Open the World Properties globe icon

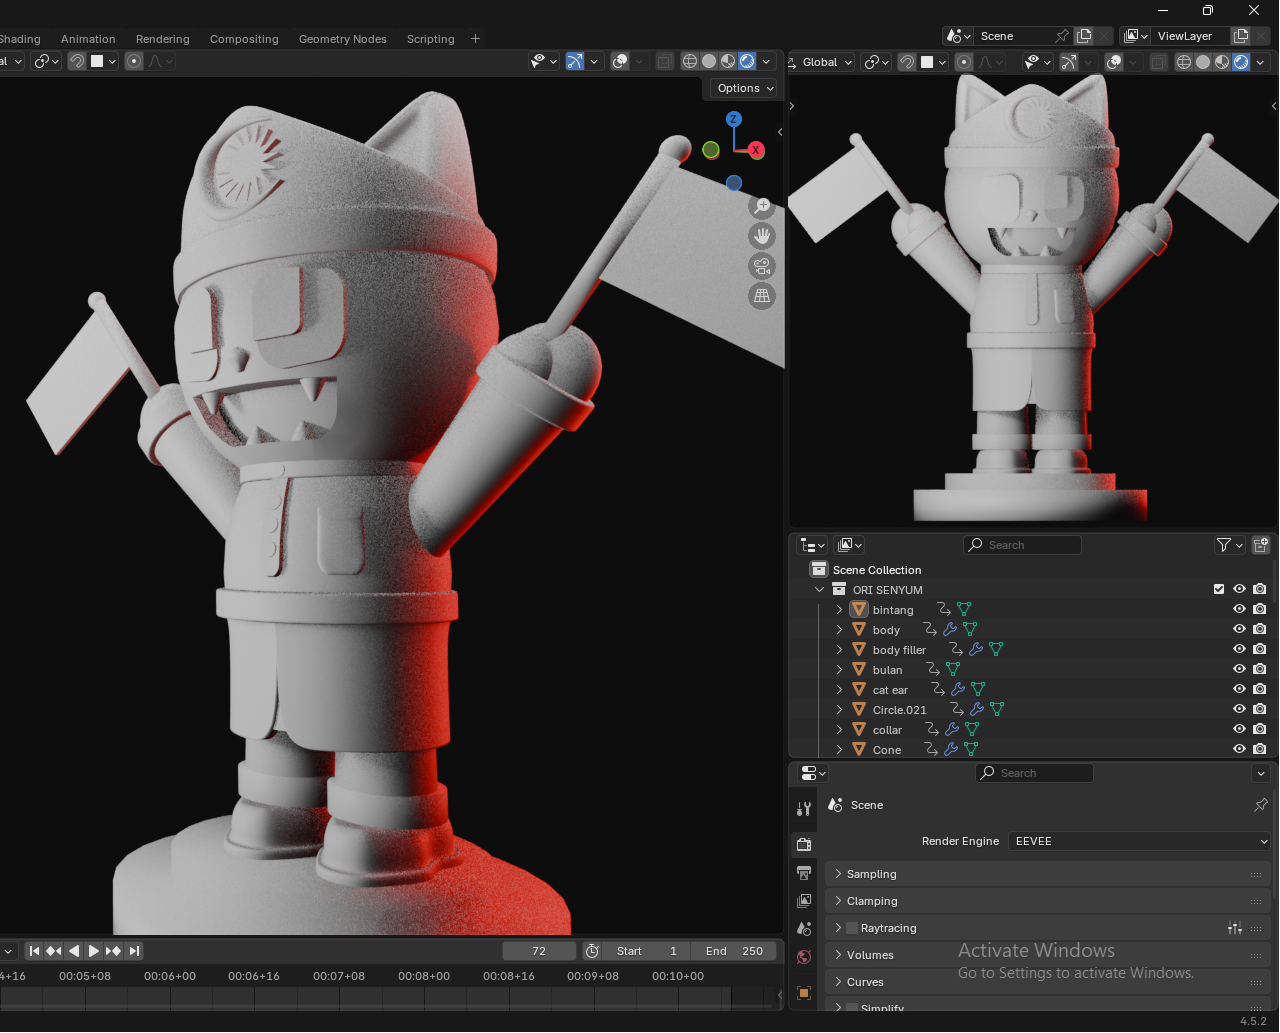(x=804, y=957)
